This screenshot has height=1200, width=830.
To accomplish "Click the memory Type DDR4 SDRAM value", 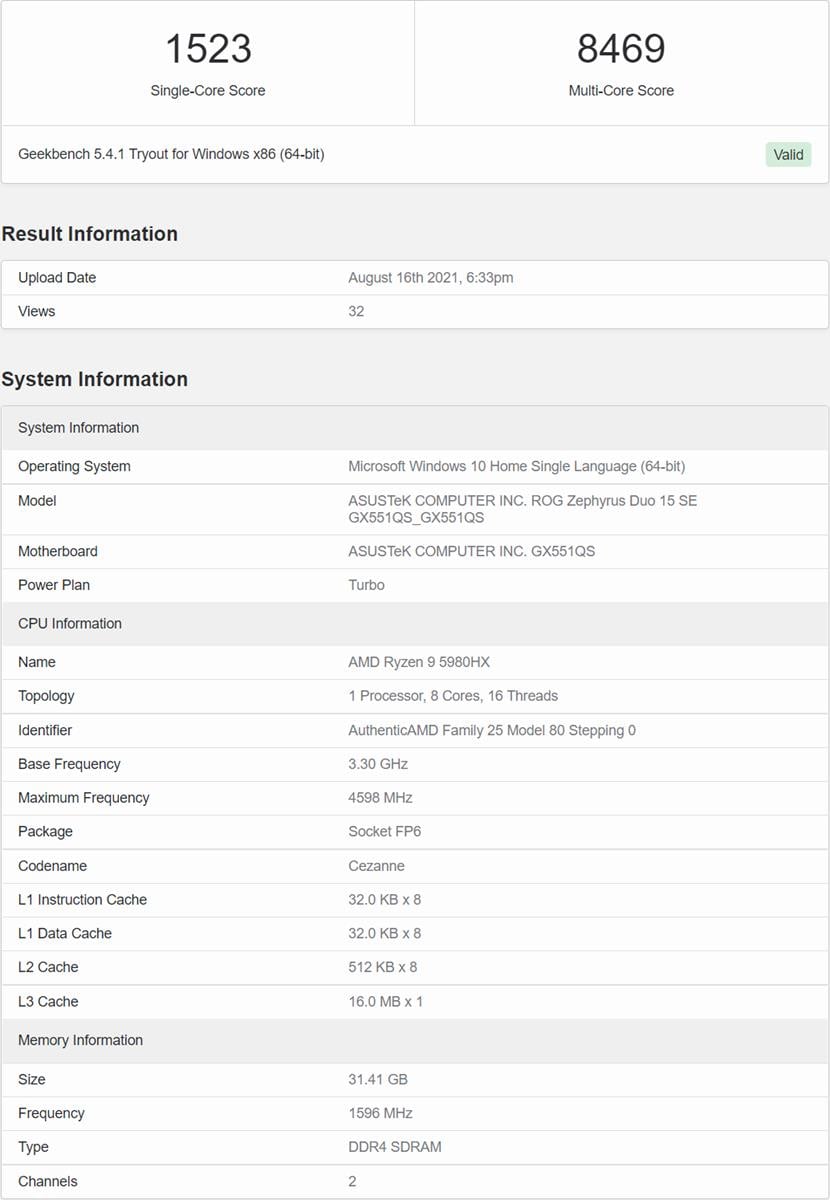I will [394, 1147].
